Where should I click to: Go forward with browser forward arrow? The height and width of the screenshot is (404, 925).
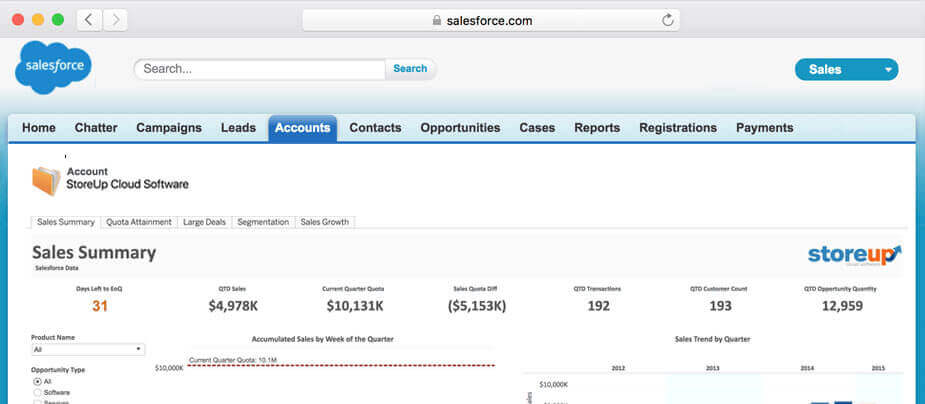click(115, 20)
